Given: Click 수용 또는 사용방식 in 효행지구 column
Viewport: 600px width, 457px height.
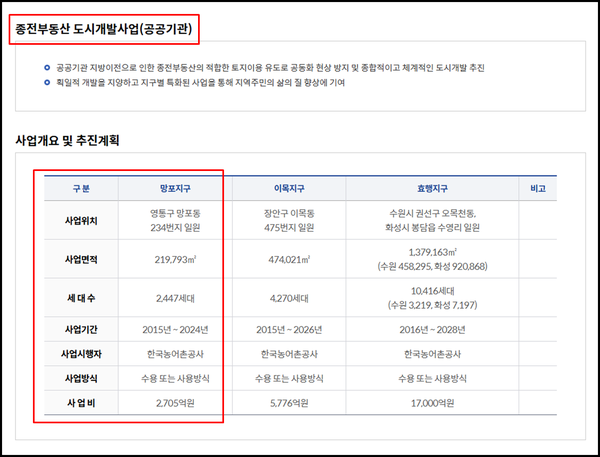Looking at the screenshot, I should pyautogui.click(x=432, y=379).
